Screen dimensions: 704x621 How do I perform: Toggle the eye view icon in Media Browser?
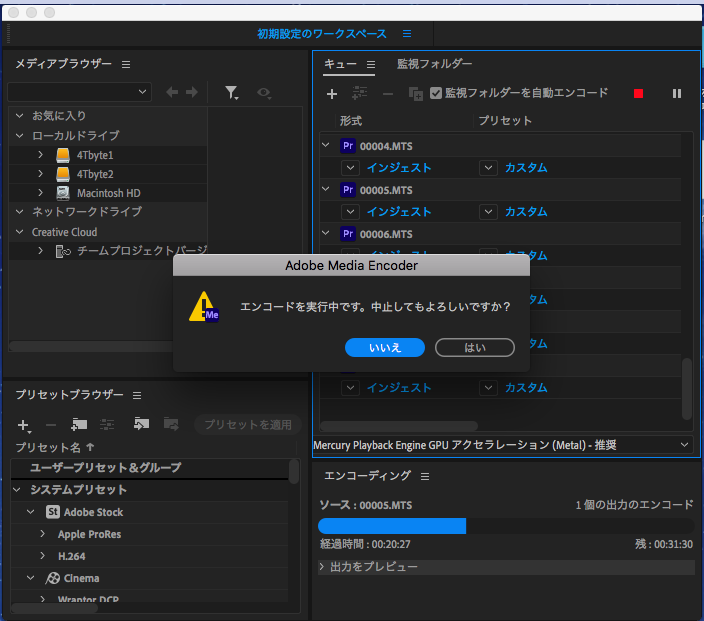point(264,93)
